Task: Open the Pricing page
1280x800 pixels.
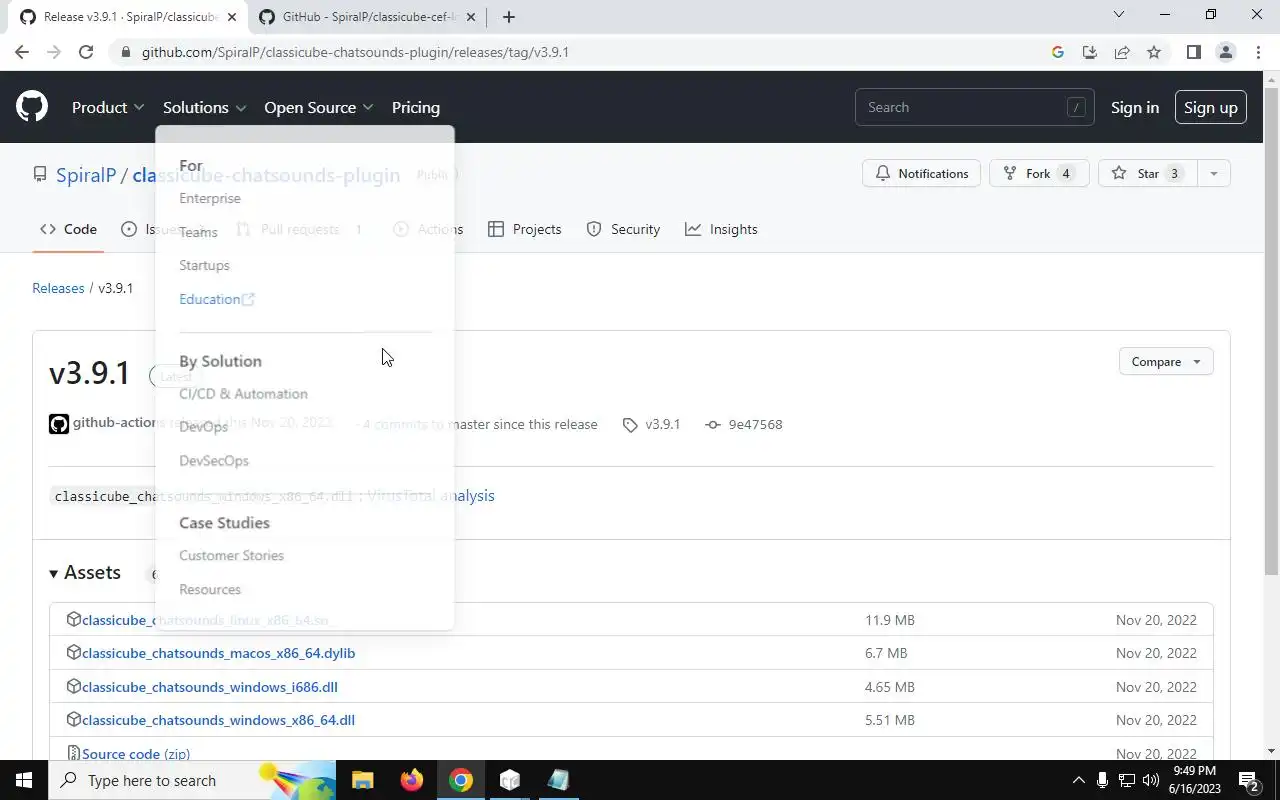Action: (x=416, y=107)
